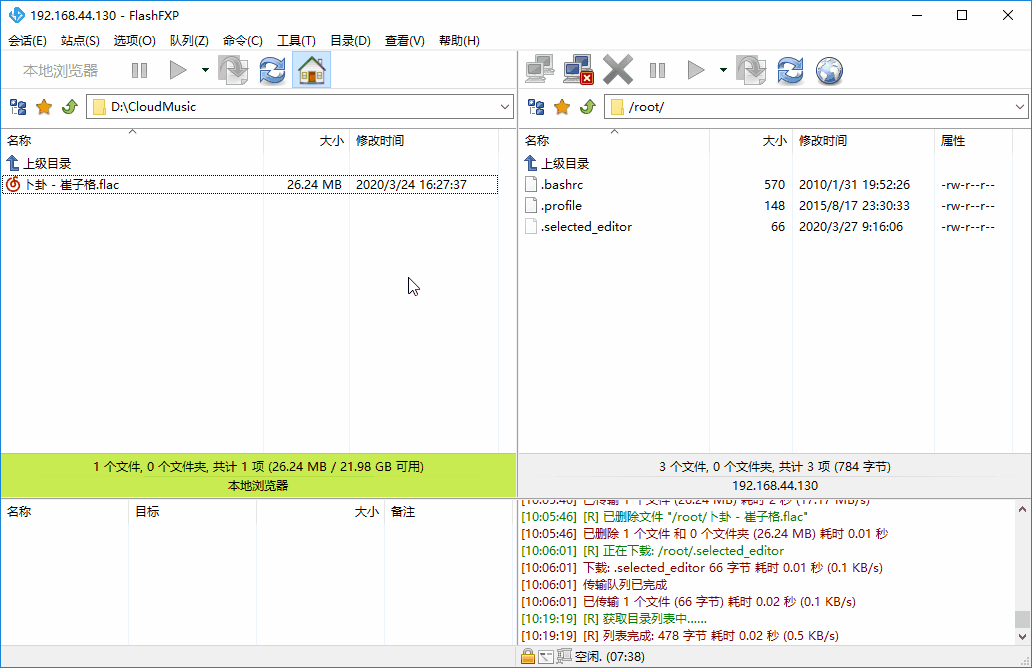Click the padlock icon in status bar

[528, 656]
